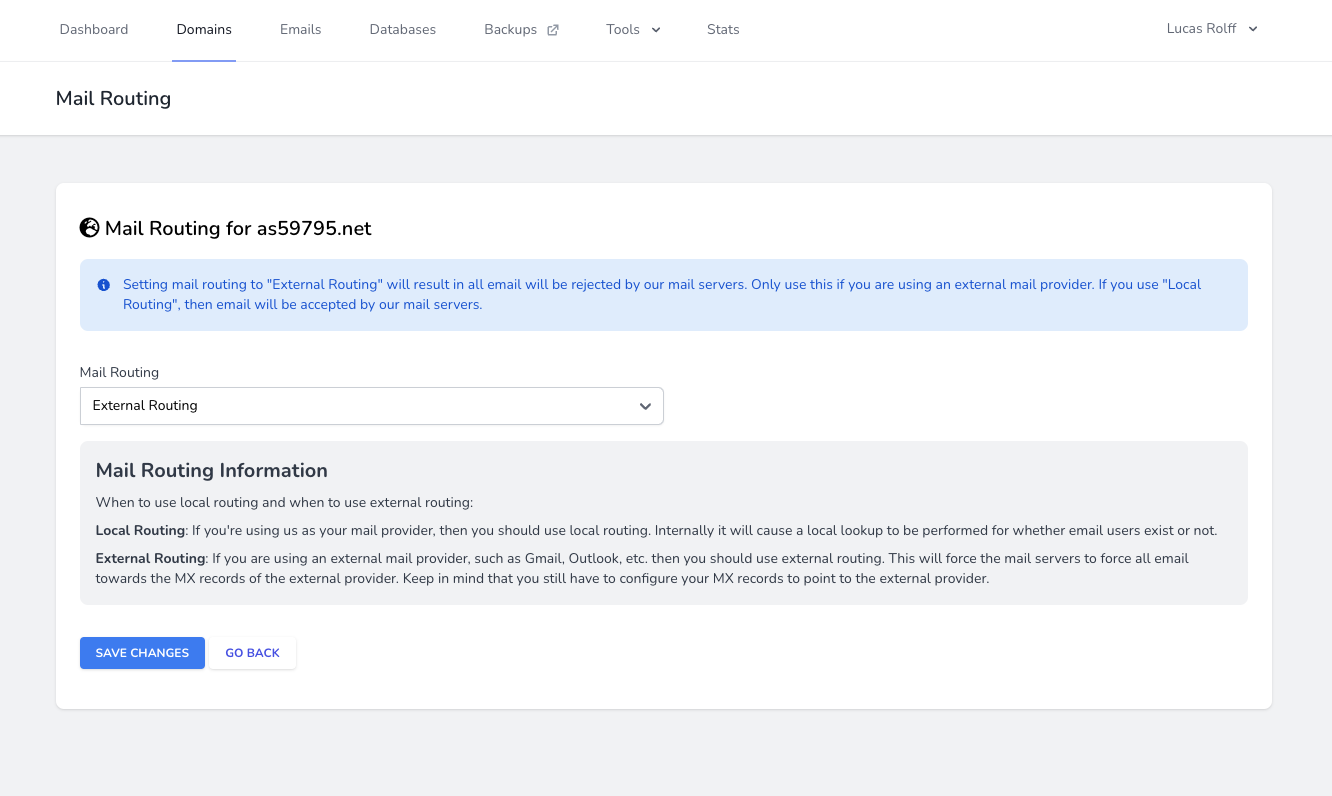This screenshot has width=1332, height=796.
Task: Open the Databases section
Action: pos(402,30)
